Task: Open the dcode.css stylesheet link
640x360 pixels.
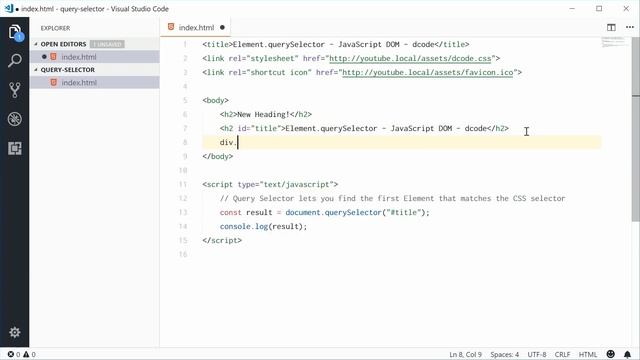Action: (410, 58)
